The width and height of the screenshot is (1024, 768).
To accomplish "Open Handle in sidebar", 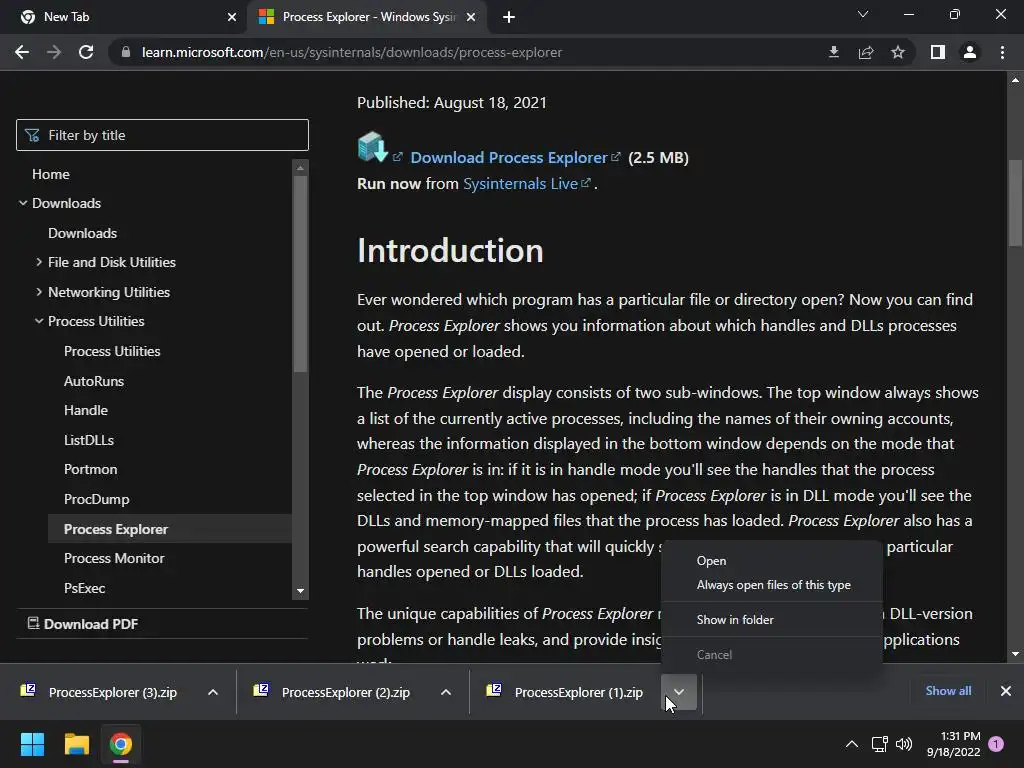I will coord(86,410).
